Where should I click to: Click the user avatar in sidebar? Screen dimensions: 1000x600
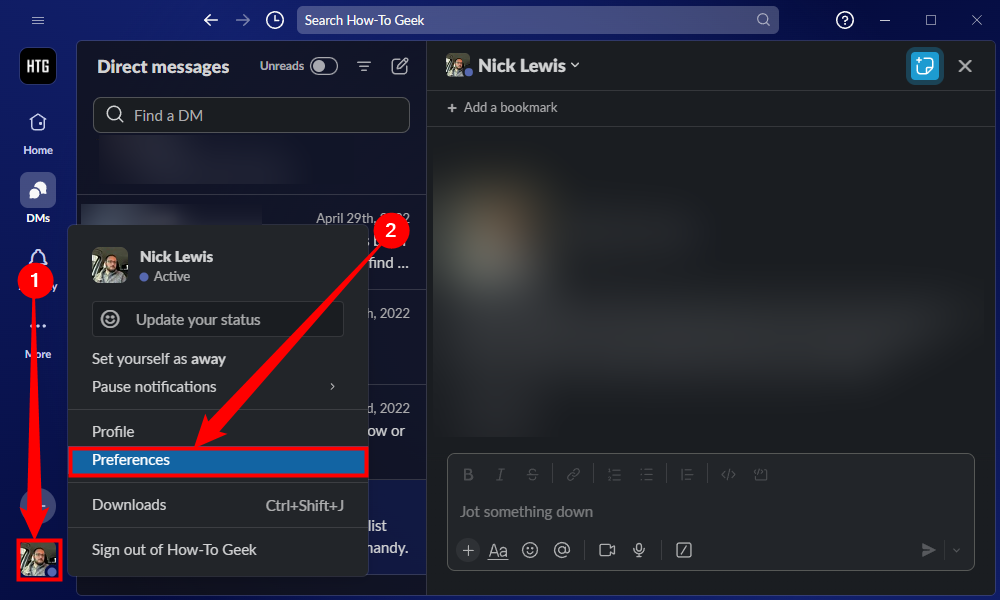coord(38,560)
